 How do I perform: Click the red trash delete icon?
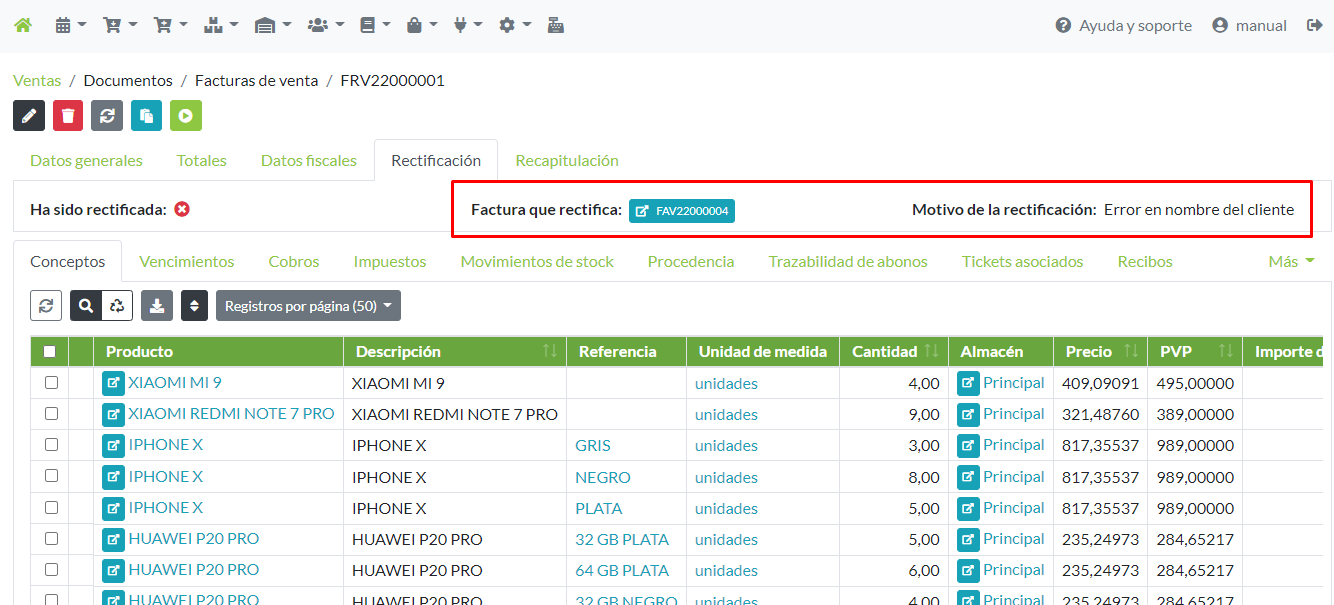pos(67,115)
